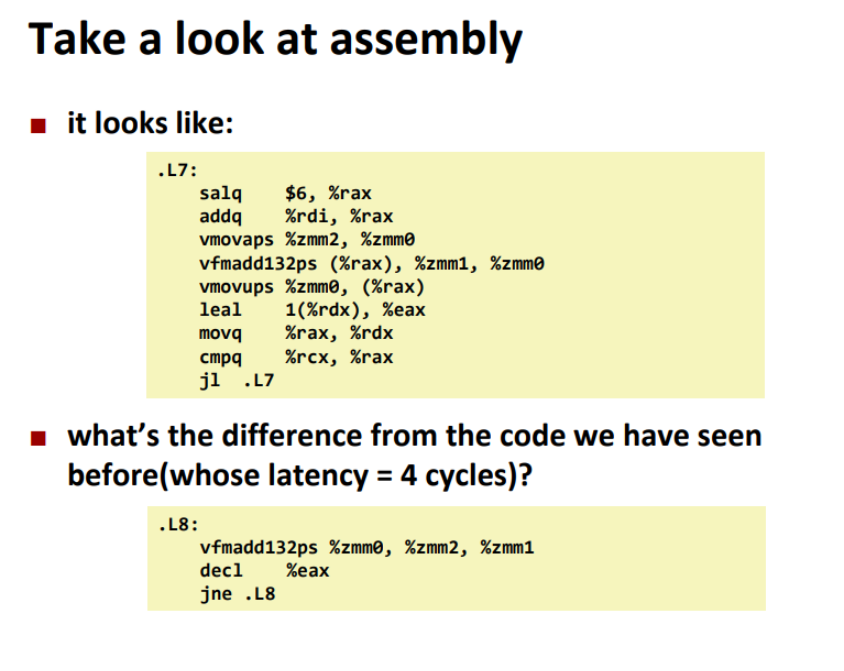Click the 'decl %eax' instruction line
The height and width of the screenshot is (671, 844).
tap(264, 571)
